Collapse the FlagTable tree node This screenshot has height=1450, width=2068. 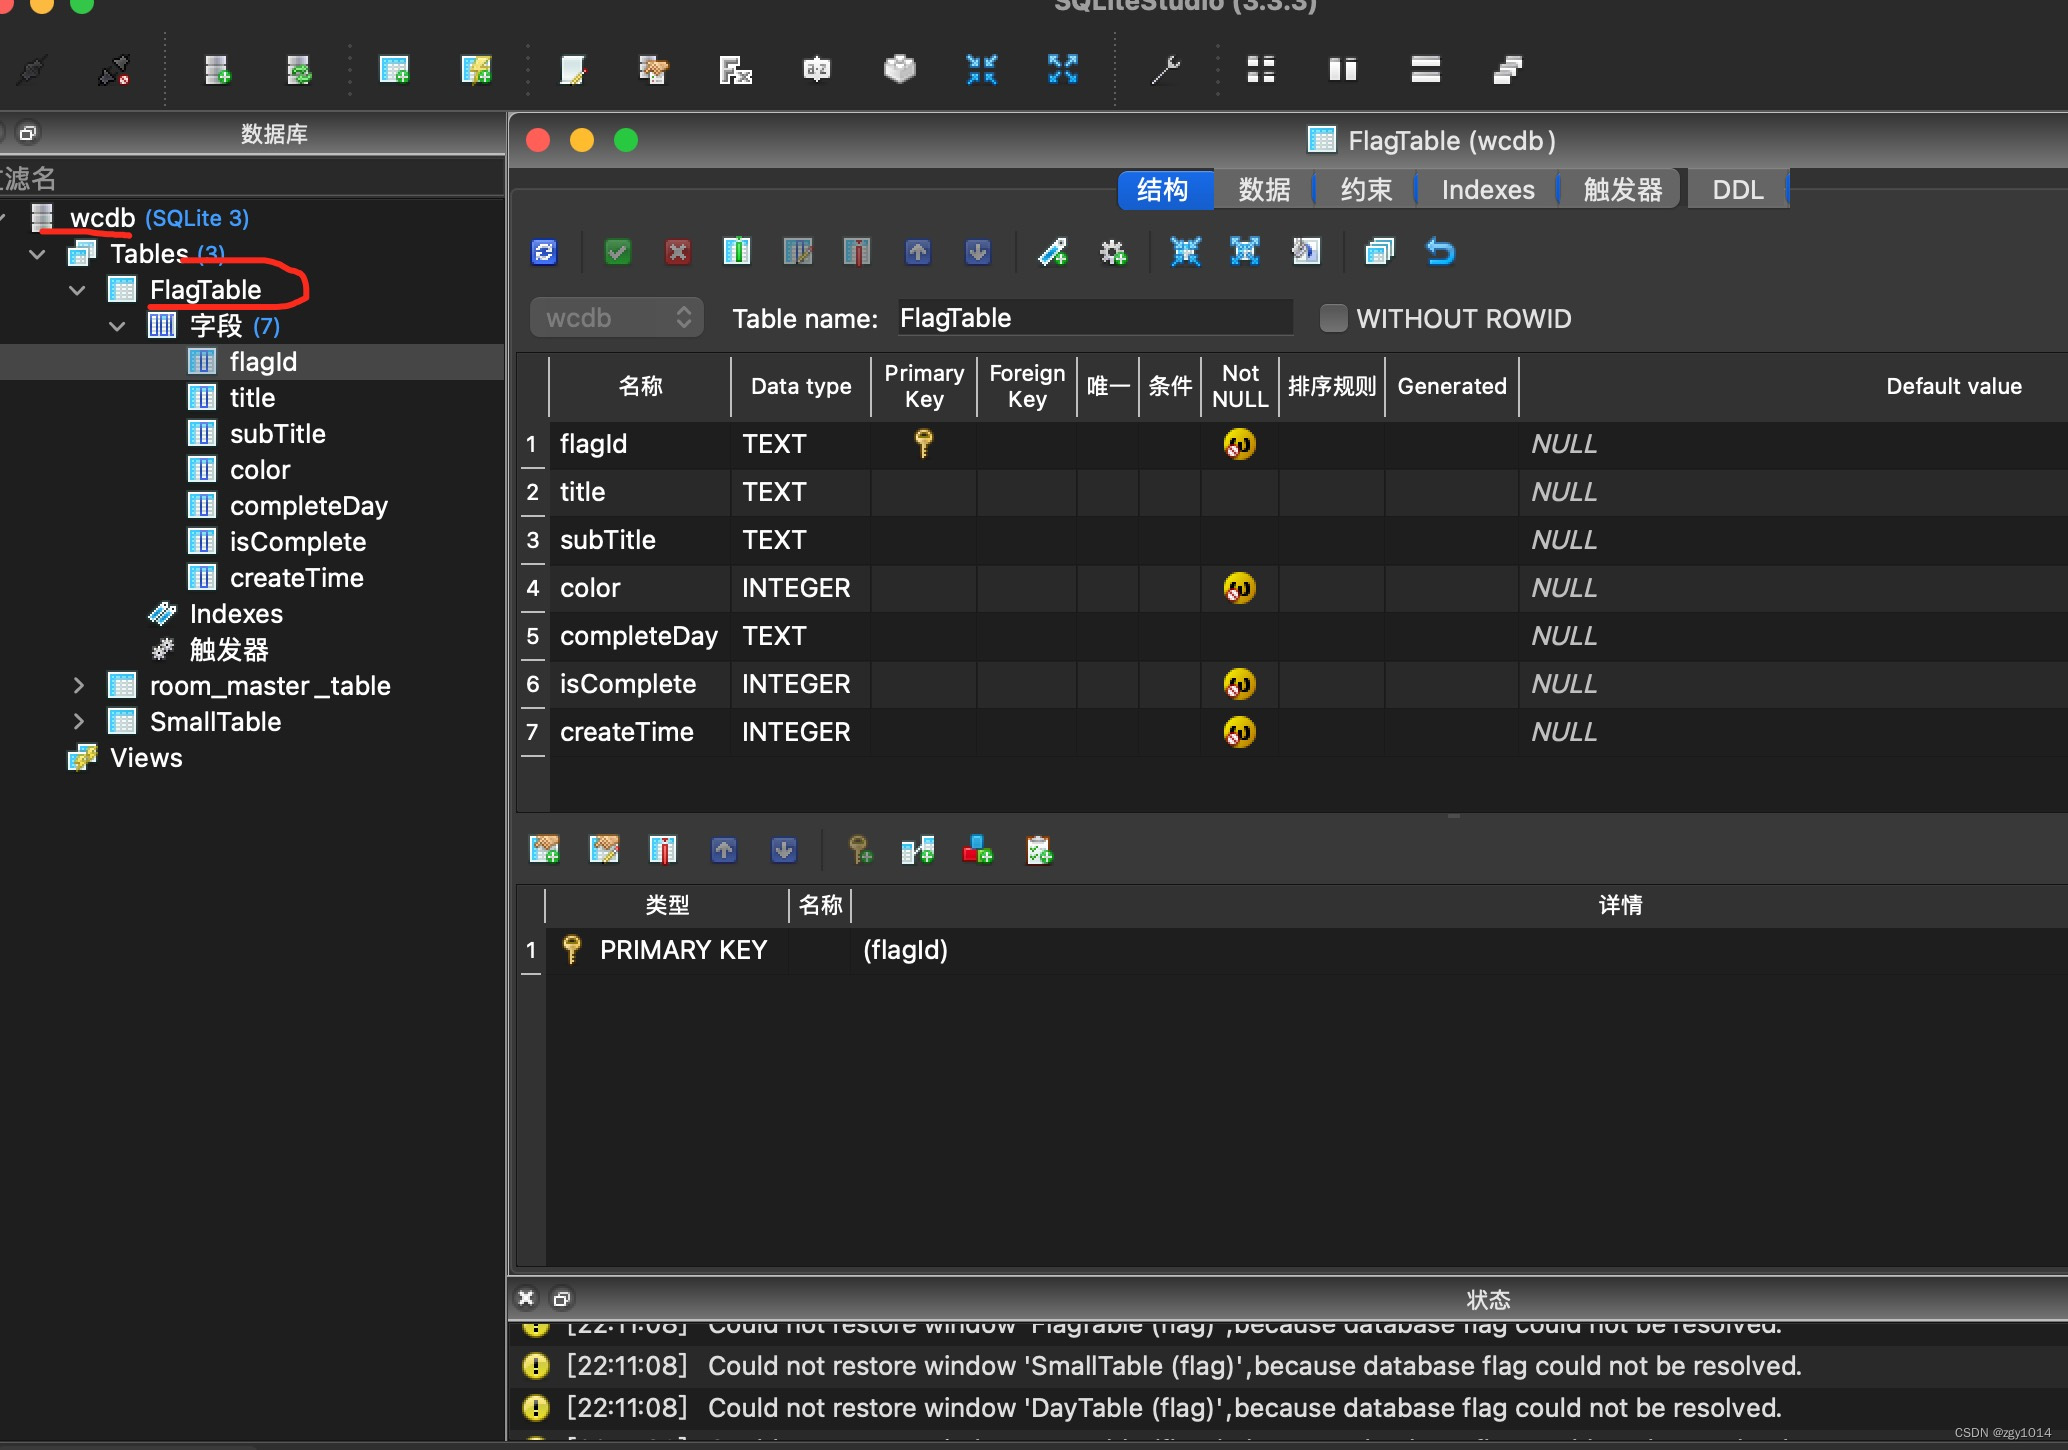[78, 290]
